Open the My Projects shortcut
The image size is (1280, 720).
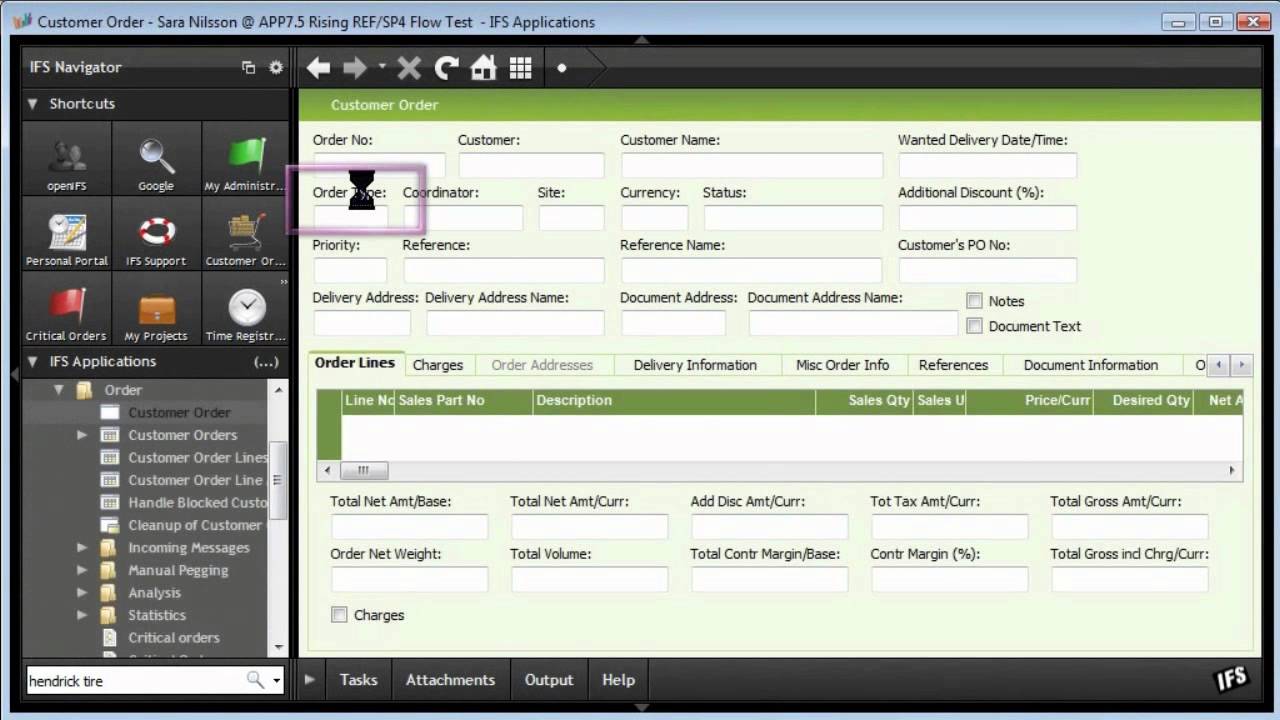pyautogui.click(x=156, y=310)
